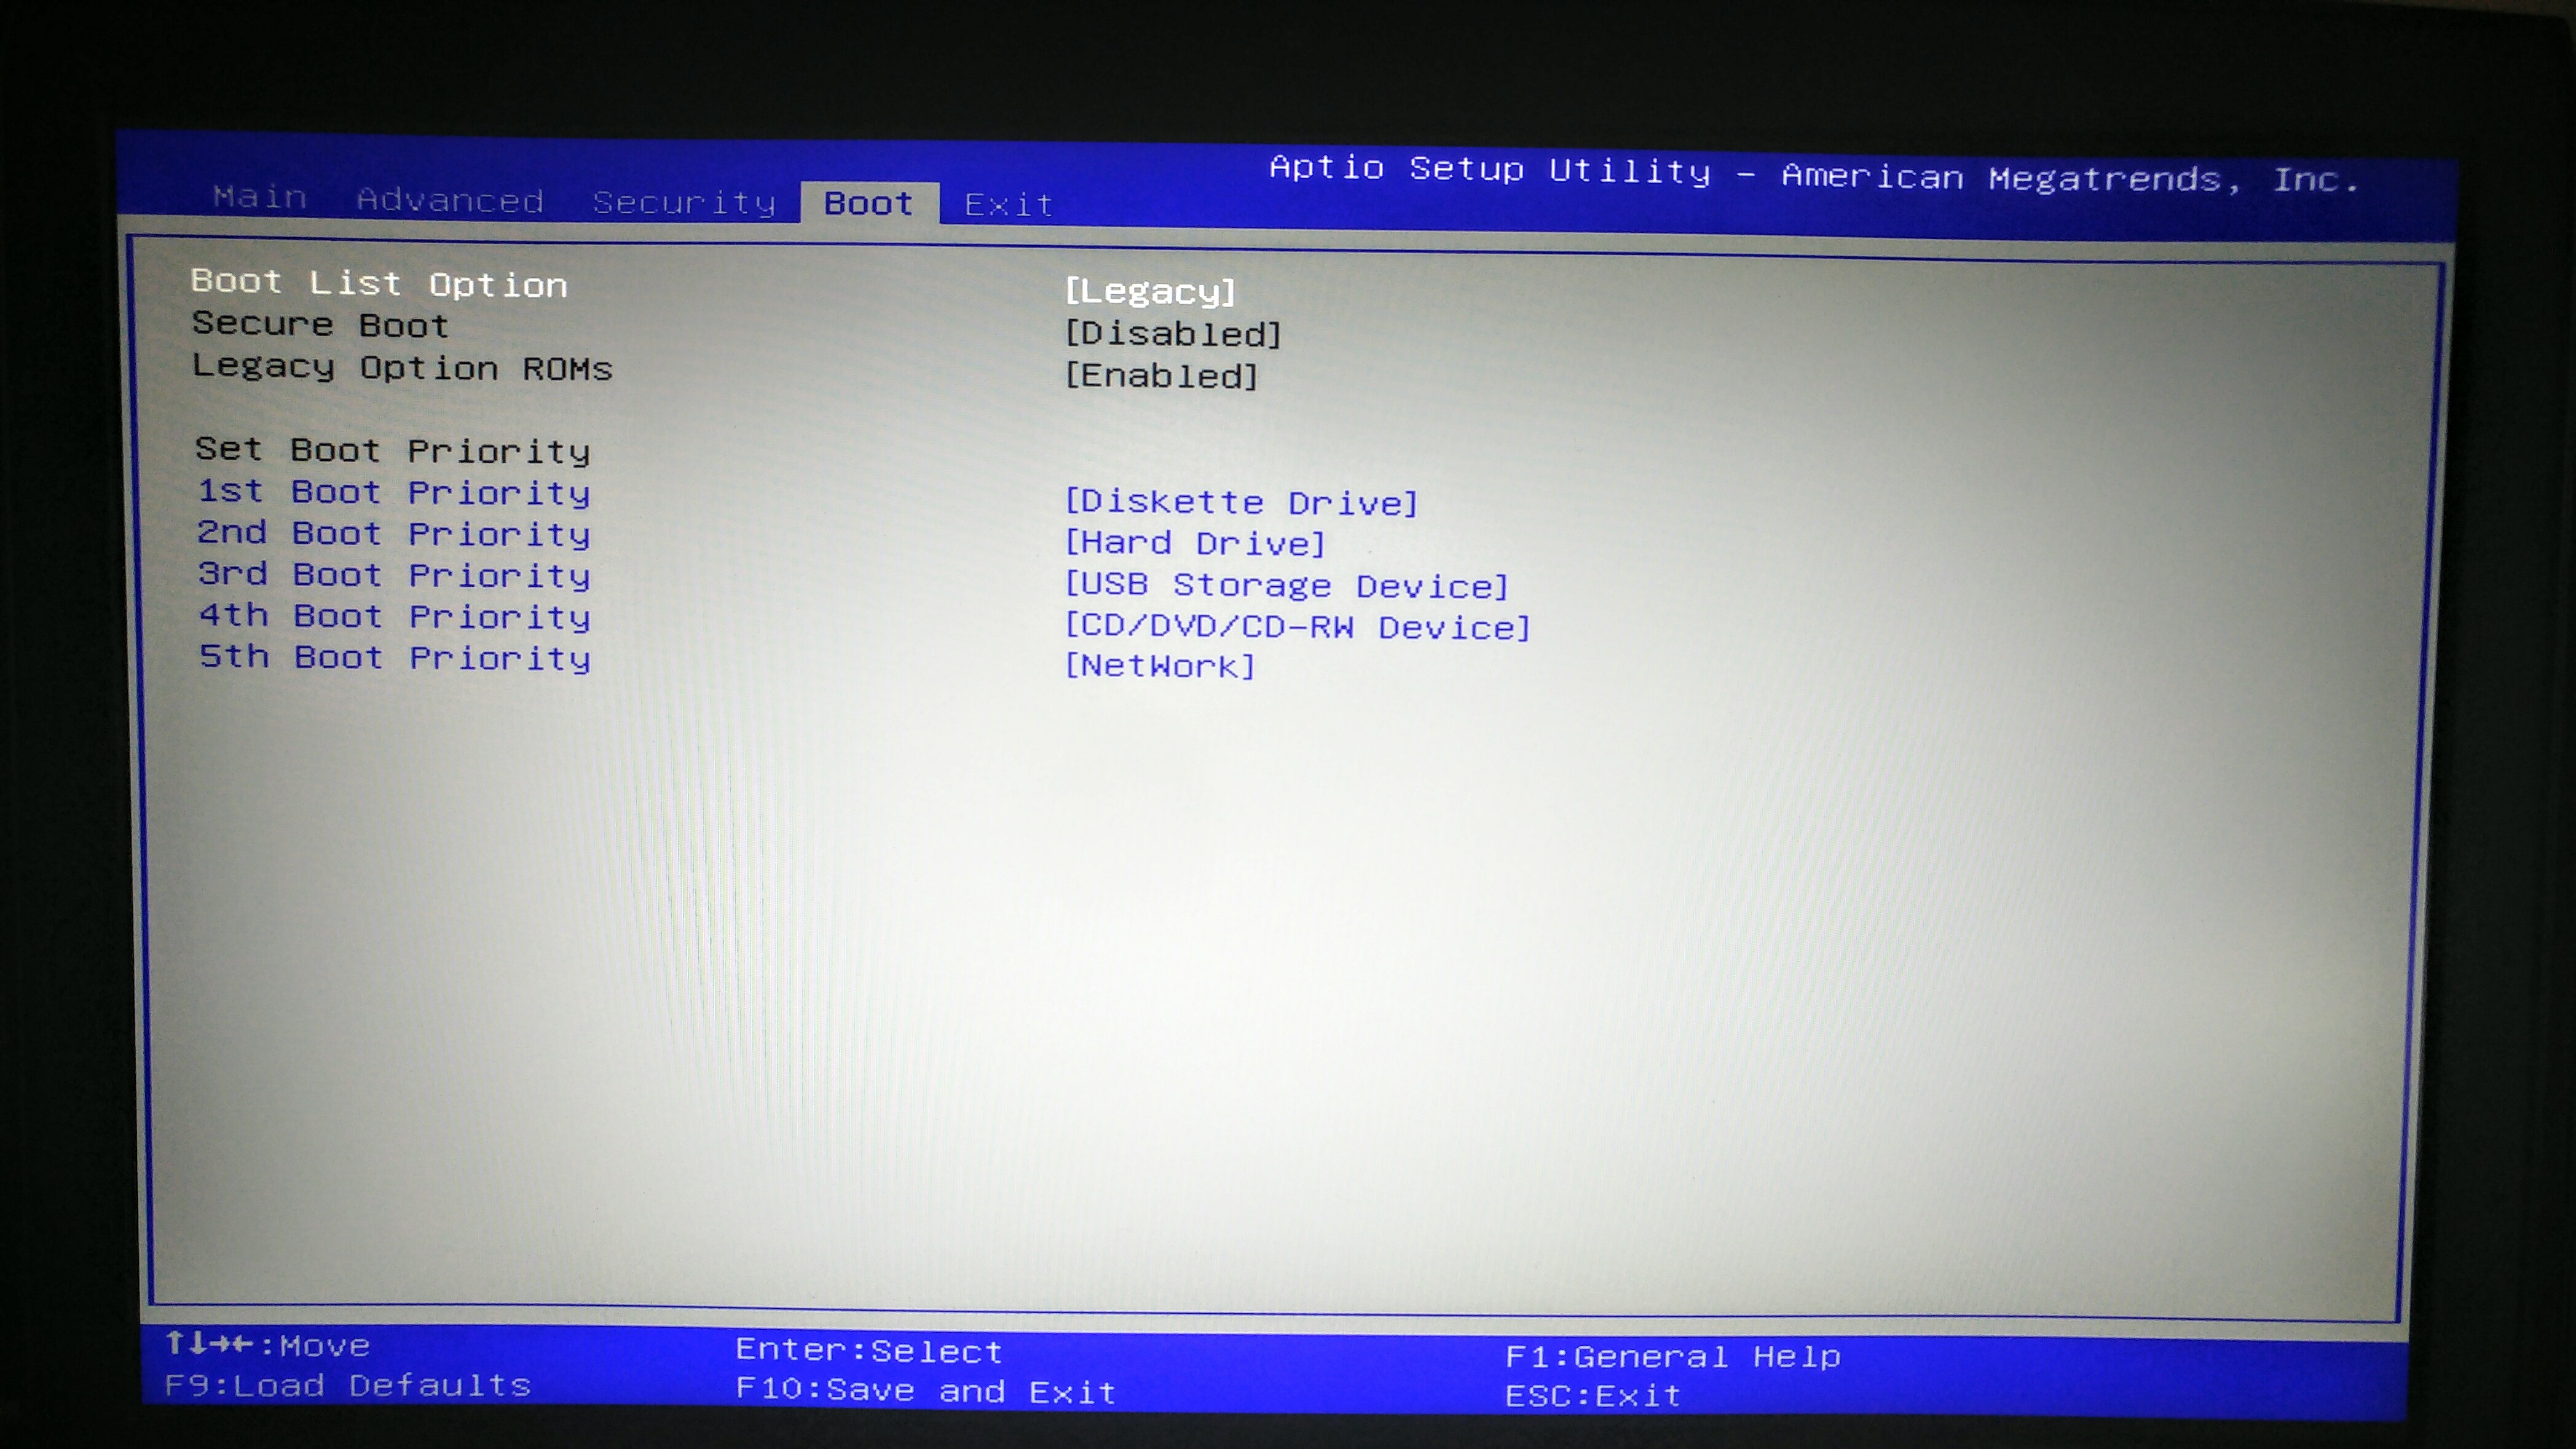The width and height of the screenshot is (2576, 1449).
Task: Select 1st Boot Priority row label
Action: [x=394, y=492]
